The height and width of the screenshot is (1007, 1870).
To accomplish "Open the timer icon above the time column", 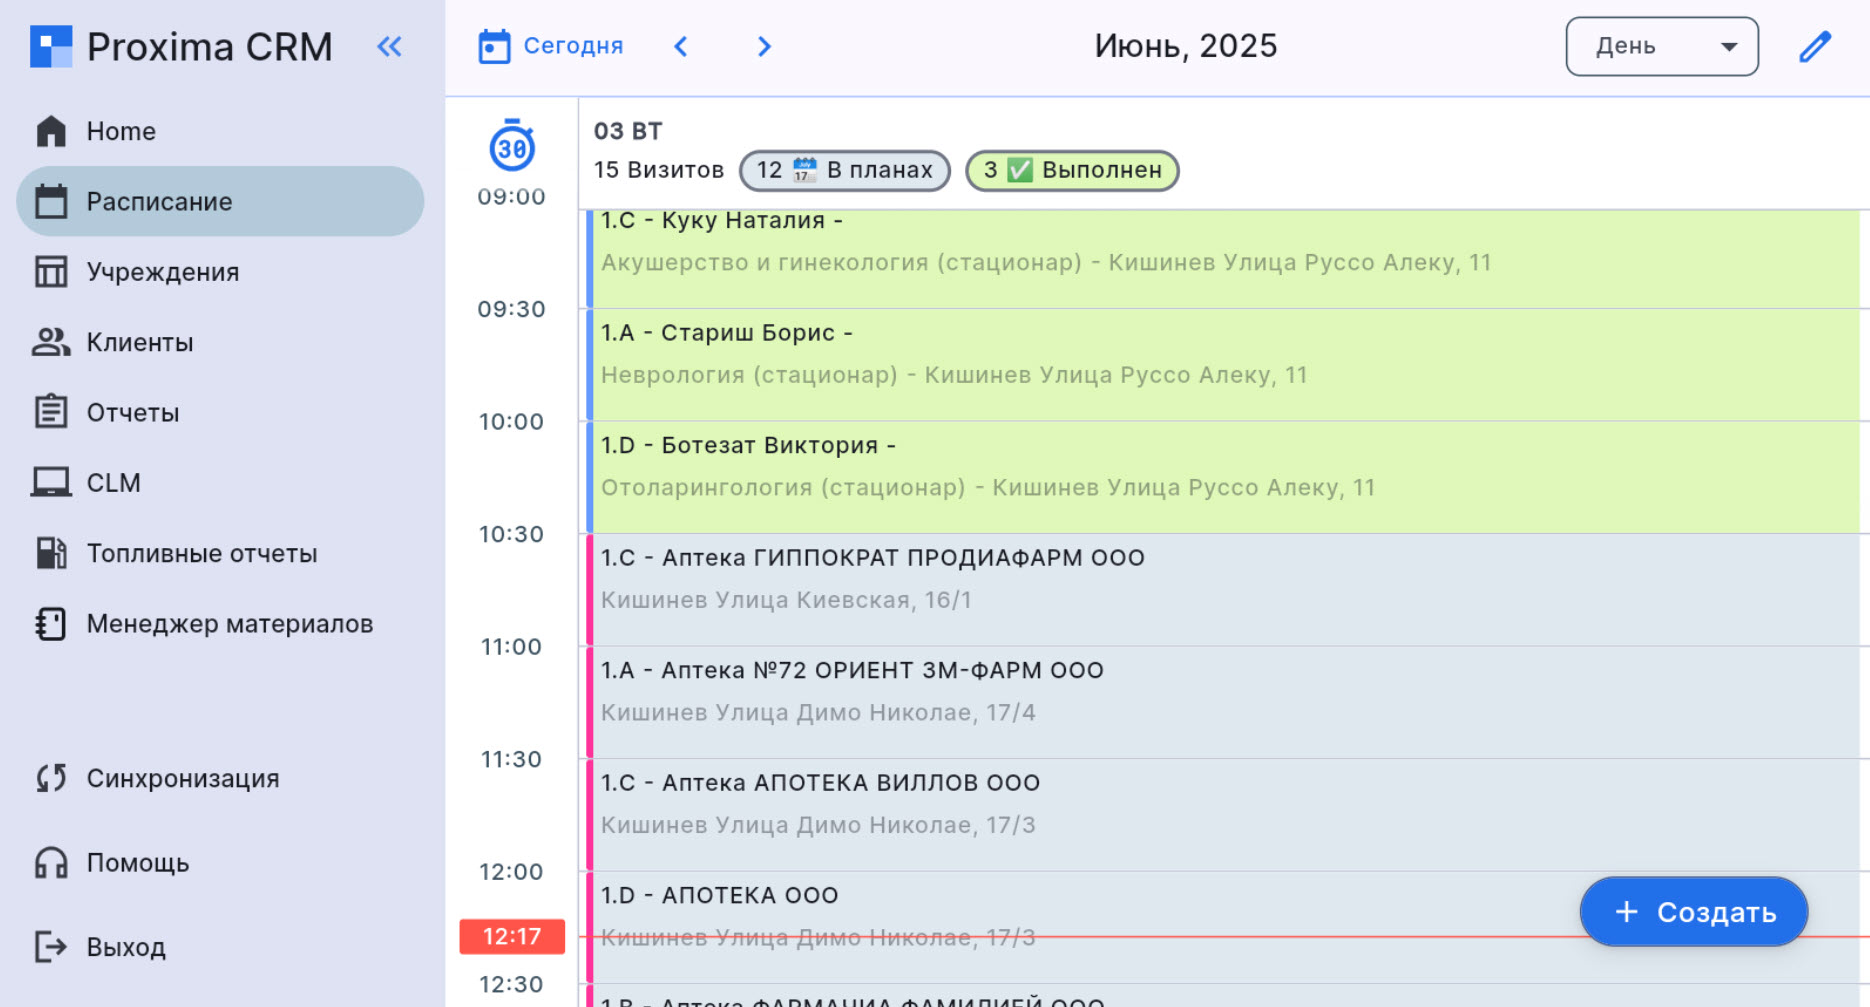I will (511, 148).
